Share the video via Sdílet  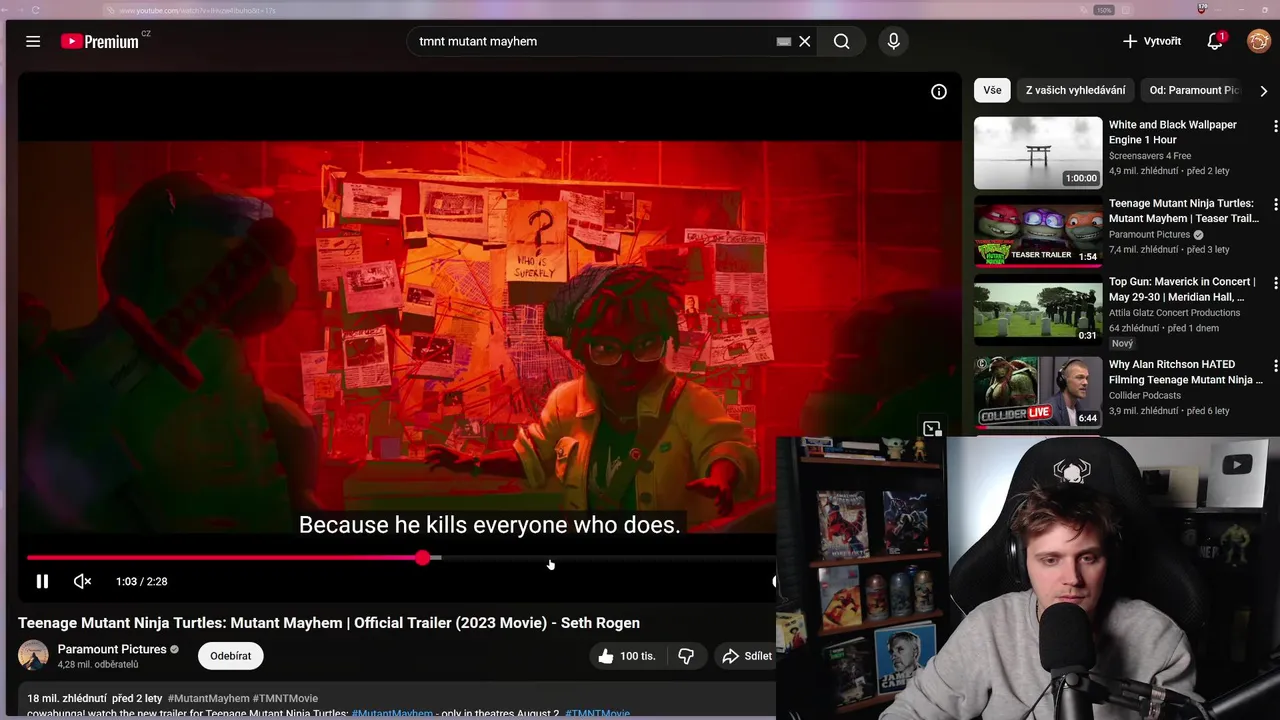(x=747, y=656)
